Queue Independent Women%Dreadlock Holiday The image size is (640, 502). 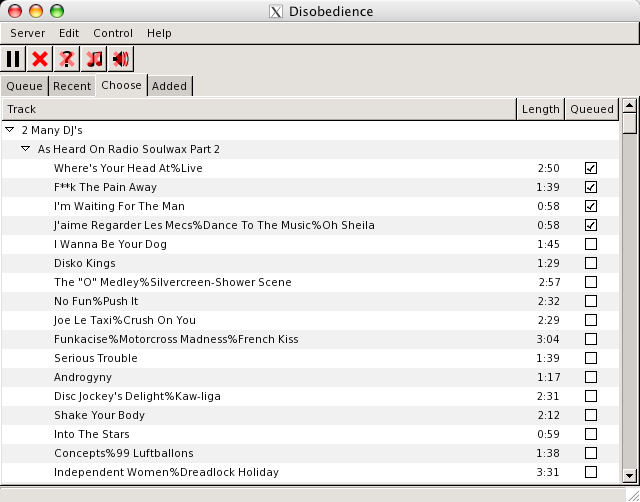[x=591, y=472]
